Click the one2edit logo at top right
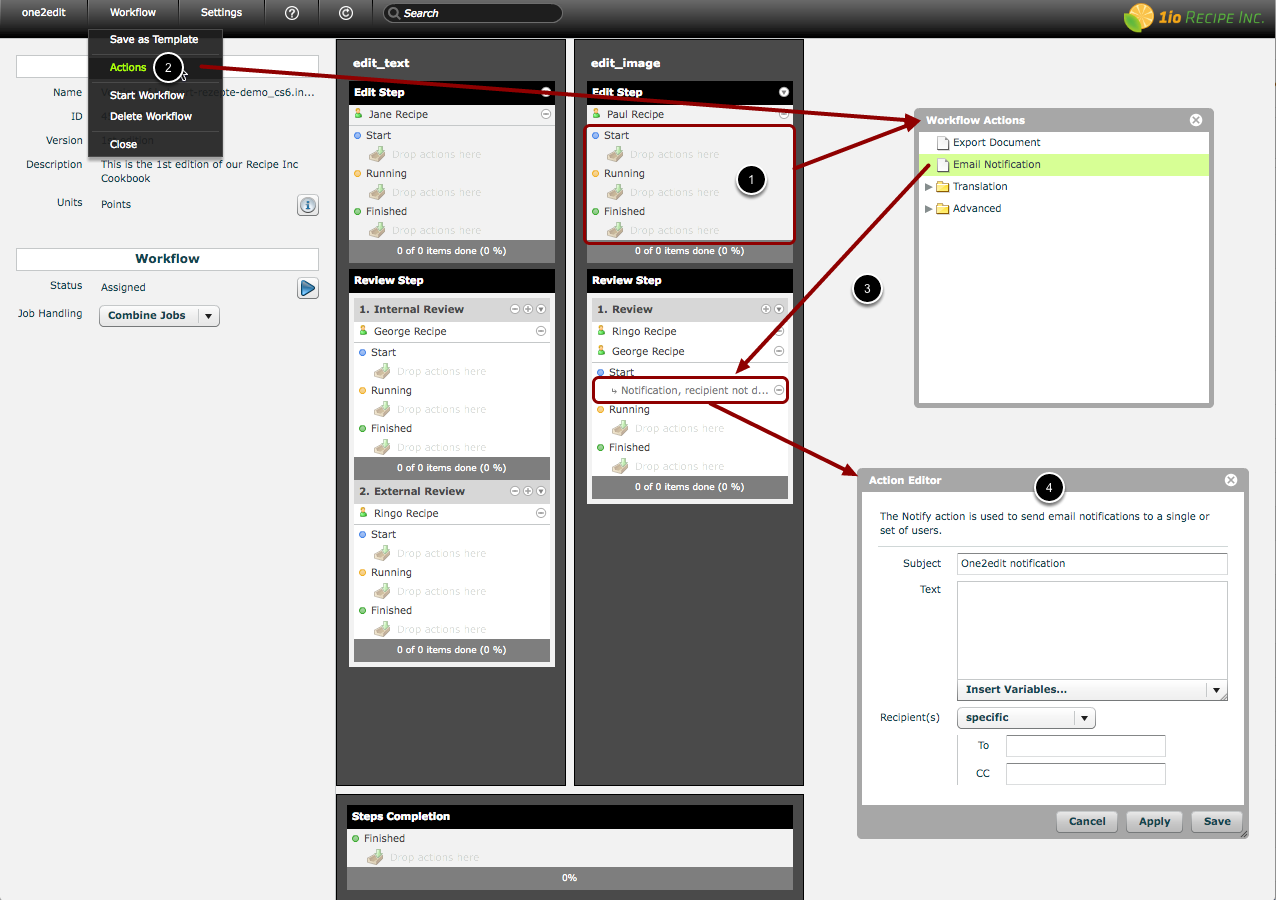 pyautogui.click(x=1194, y=18)
